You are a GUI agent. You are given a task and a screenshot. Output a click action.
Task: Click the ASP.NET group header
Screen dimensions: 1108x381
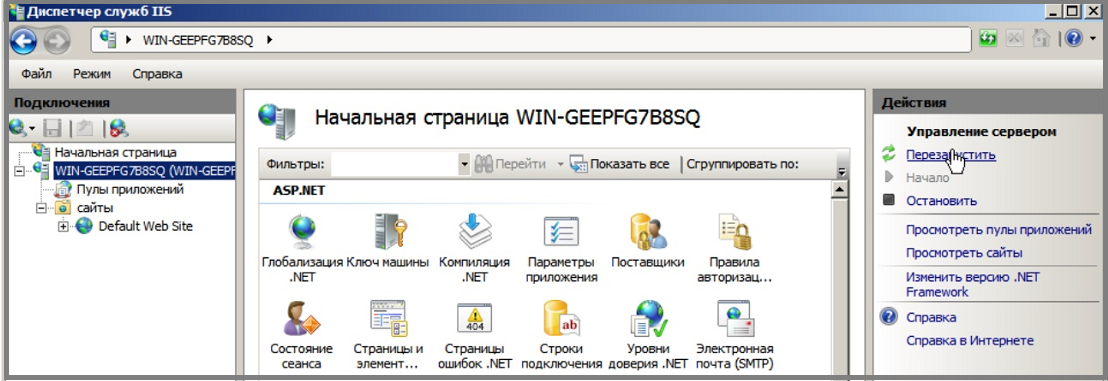tap(299, 190)
